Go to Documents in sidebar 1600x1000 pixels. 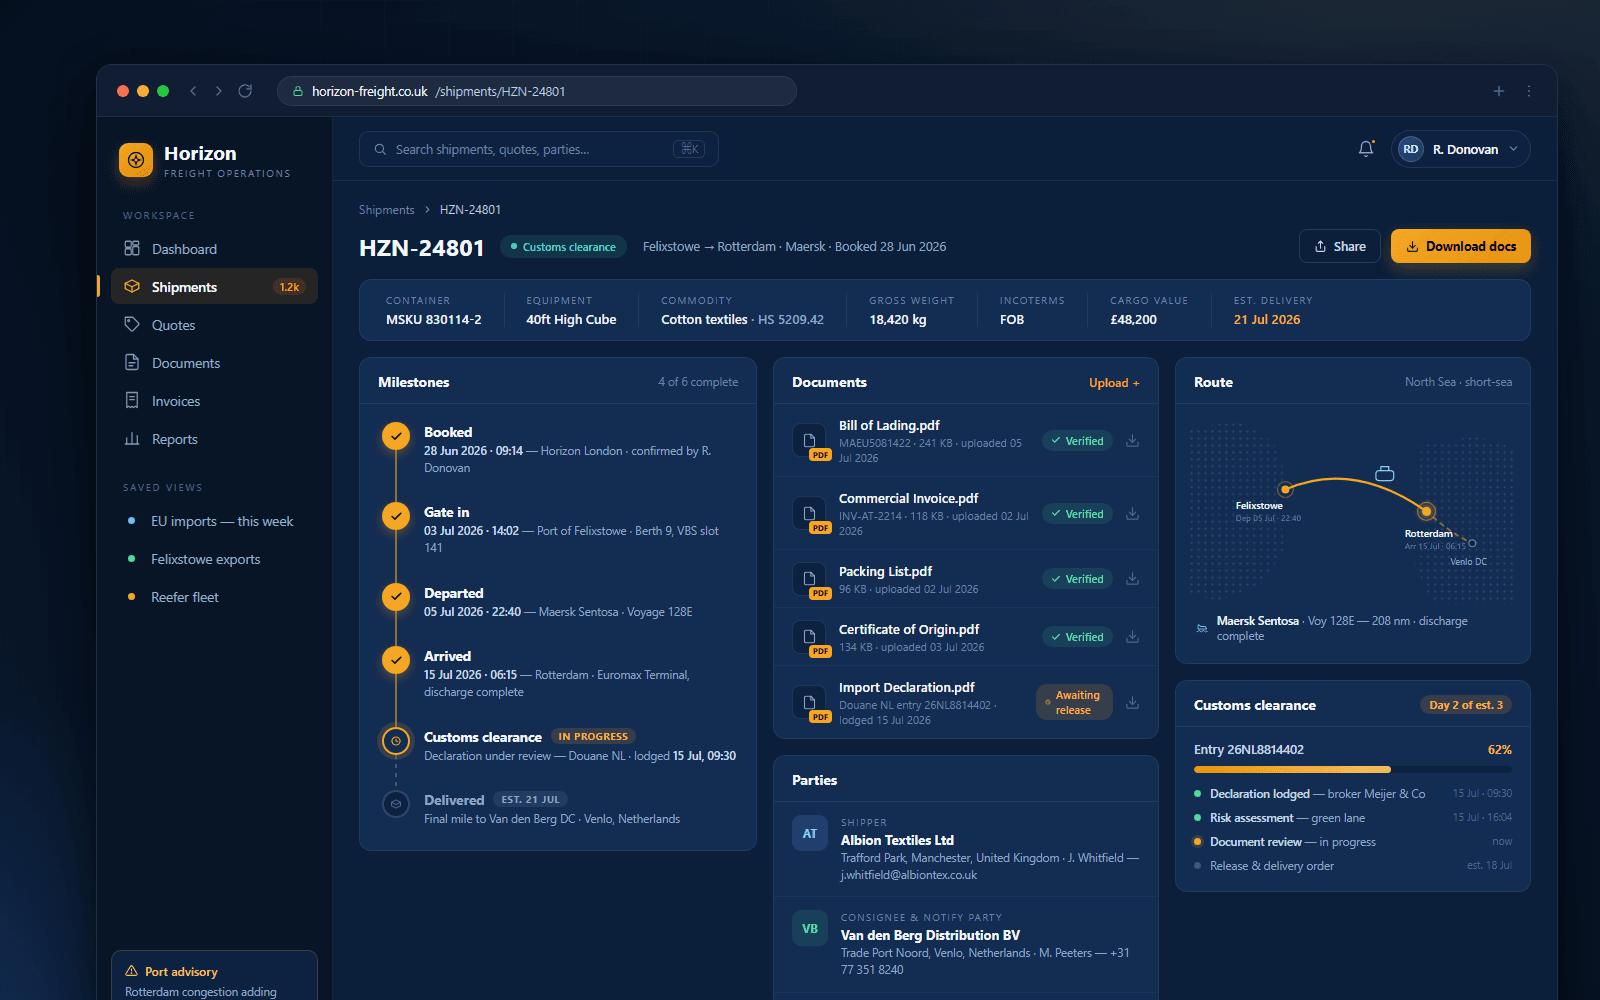(x=214, y=363)
